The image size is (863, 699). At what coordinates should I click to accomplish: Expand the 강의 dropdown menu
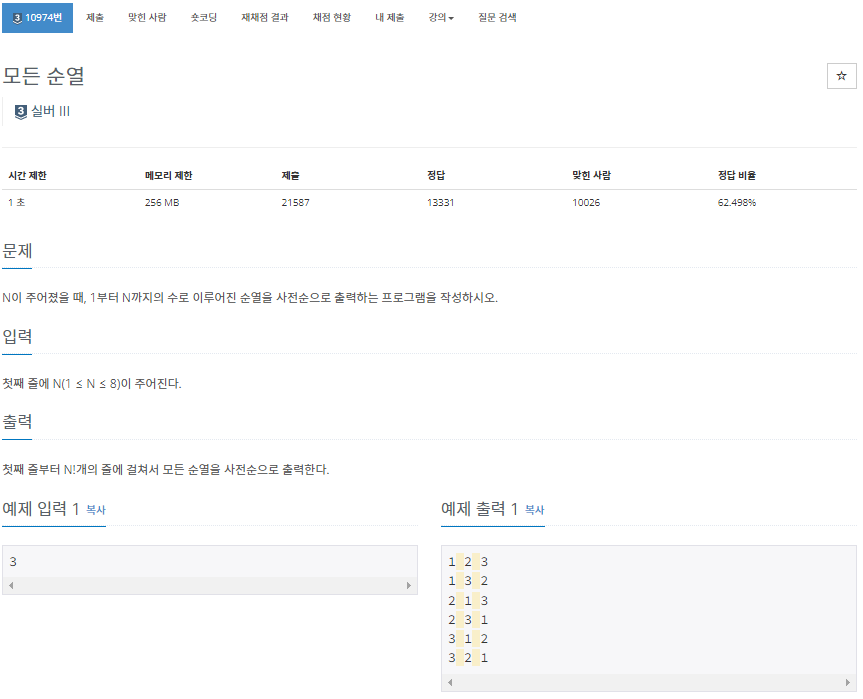click(x=441, y=18)
